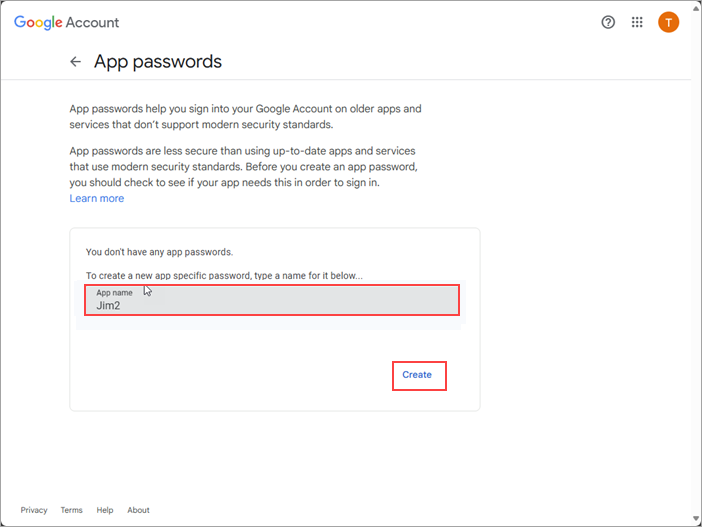The image size is (702, 527).
Task: Click the "You don't have any app passwords" text
Action: pyautogui.click(x=159, y=252)
